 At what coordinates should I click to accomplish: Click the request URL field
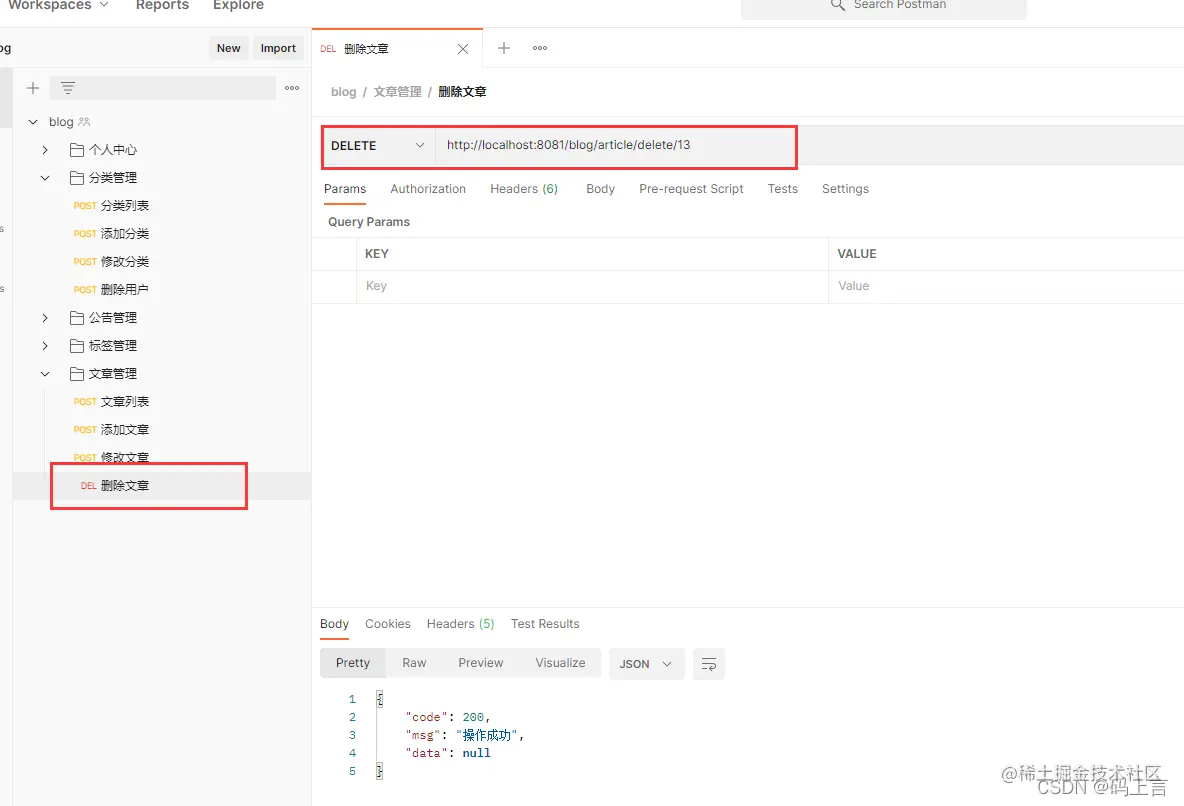(x=615, y=146)
